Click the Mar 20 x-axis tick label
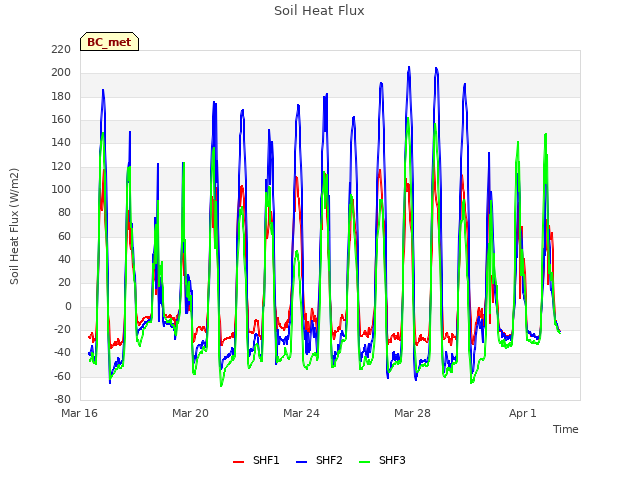Image resolution: width=640 pixels, height=480 pixels. click(x=190, y=413)
